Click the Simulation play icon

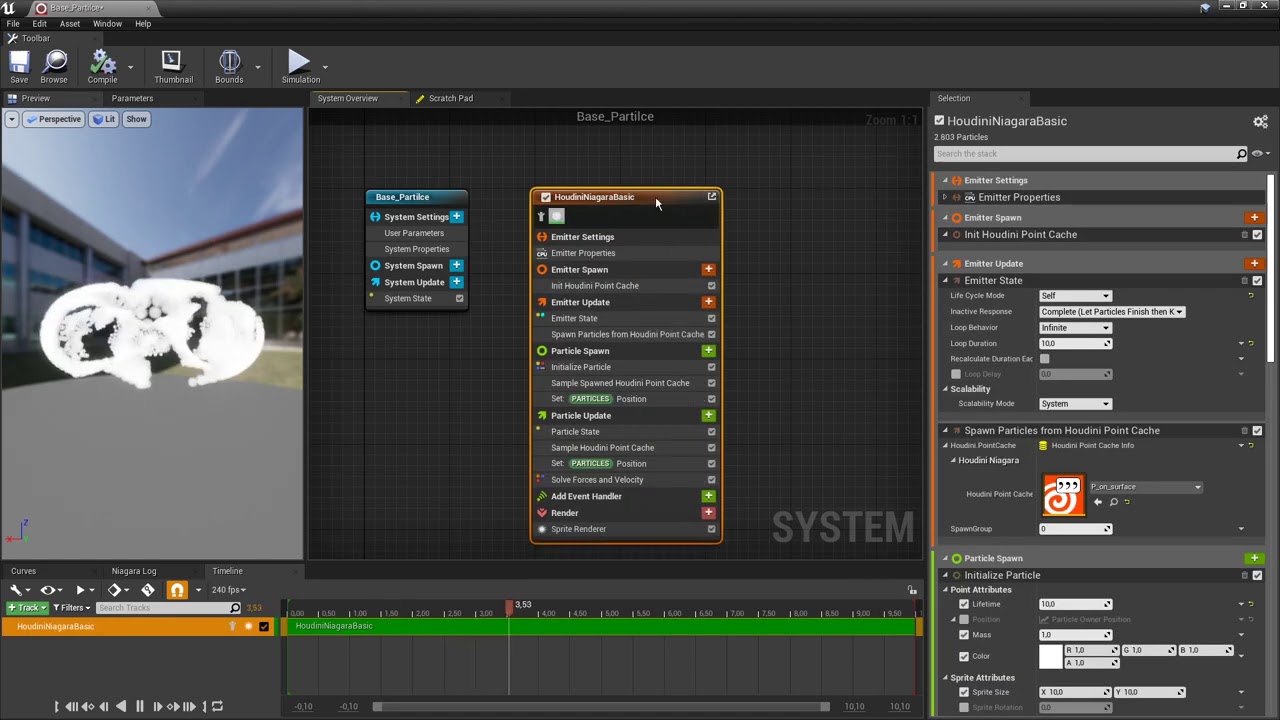[299, 67]
